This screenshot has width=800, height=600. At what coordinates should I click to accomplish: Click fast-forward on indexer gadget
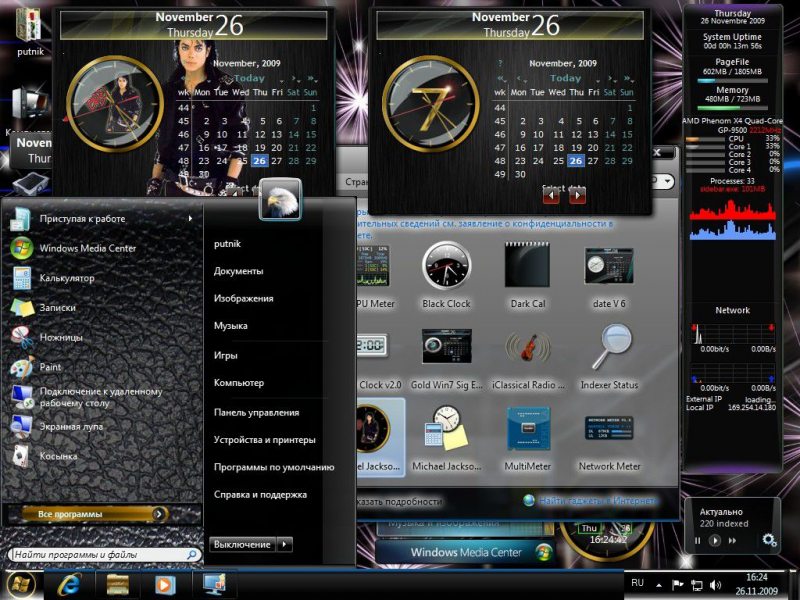pos(733,540)
